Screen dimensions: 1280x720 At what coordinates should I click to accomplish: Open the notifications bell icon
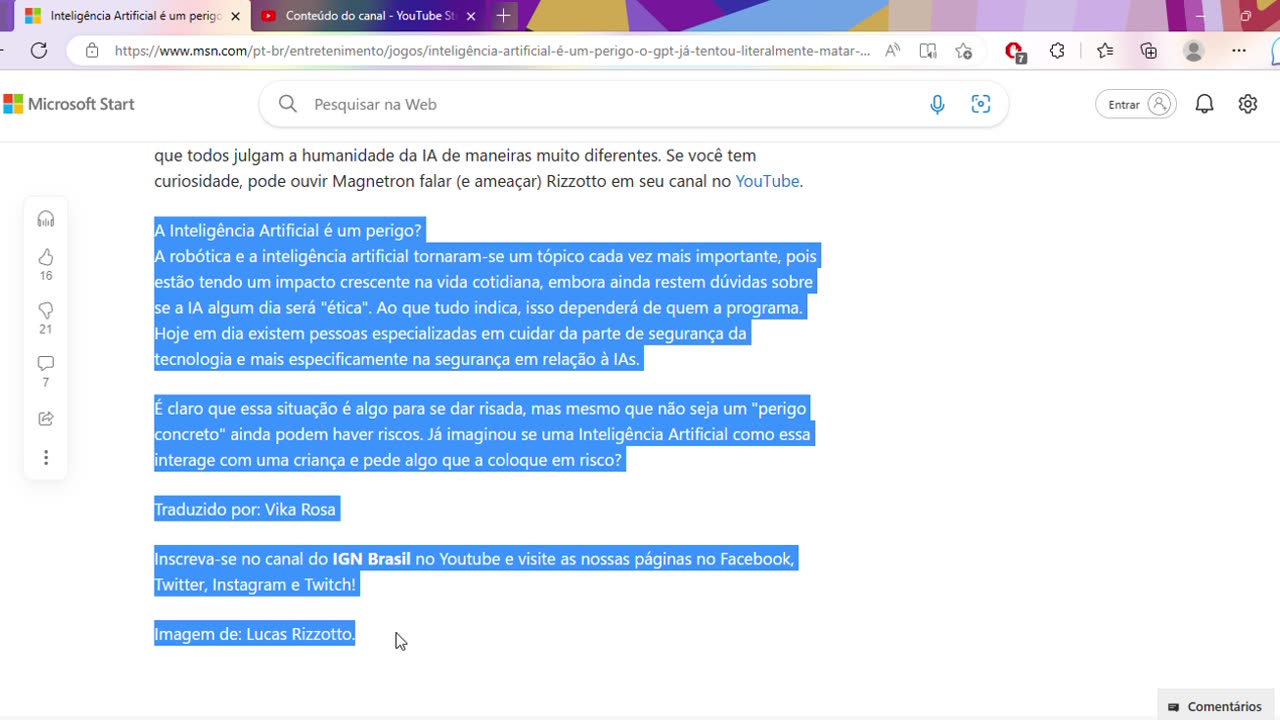(x=1204, y=104)
